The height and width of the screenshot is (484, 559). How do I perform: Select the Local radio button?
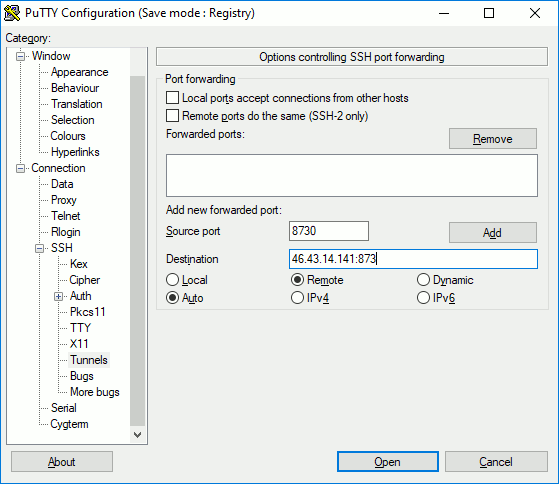coord(172,280)
